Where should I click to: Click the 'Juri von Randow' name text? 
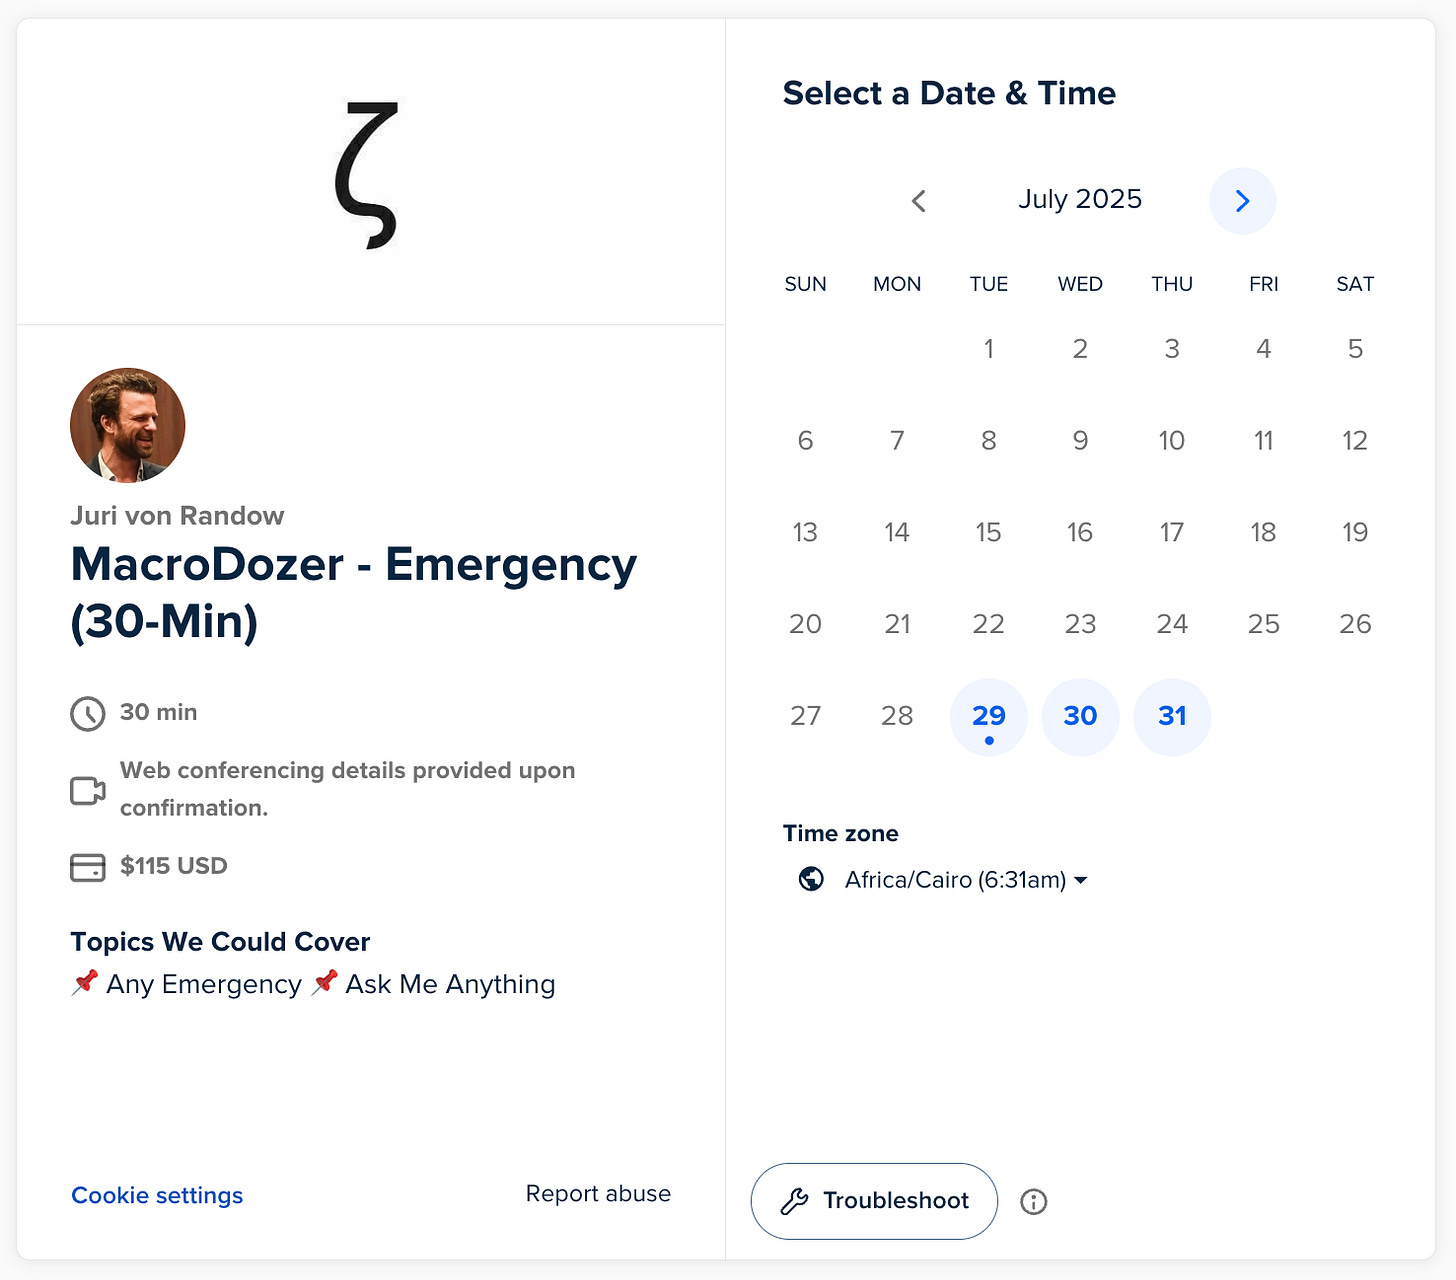point(177,516)
